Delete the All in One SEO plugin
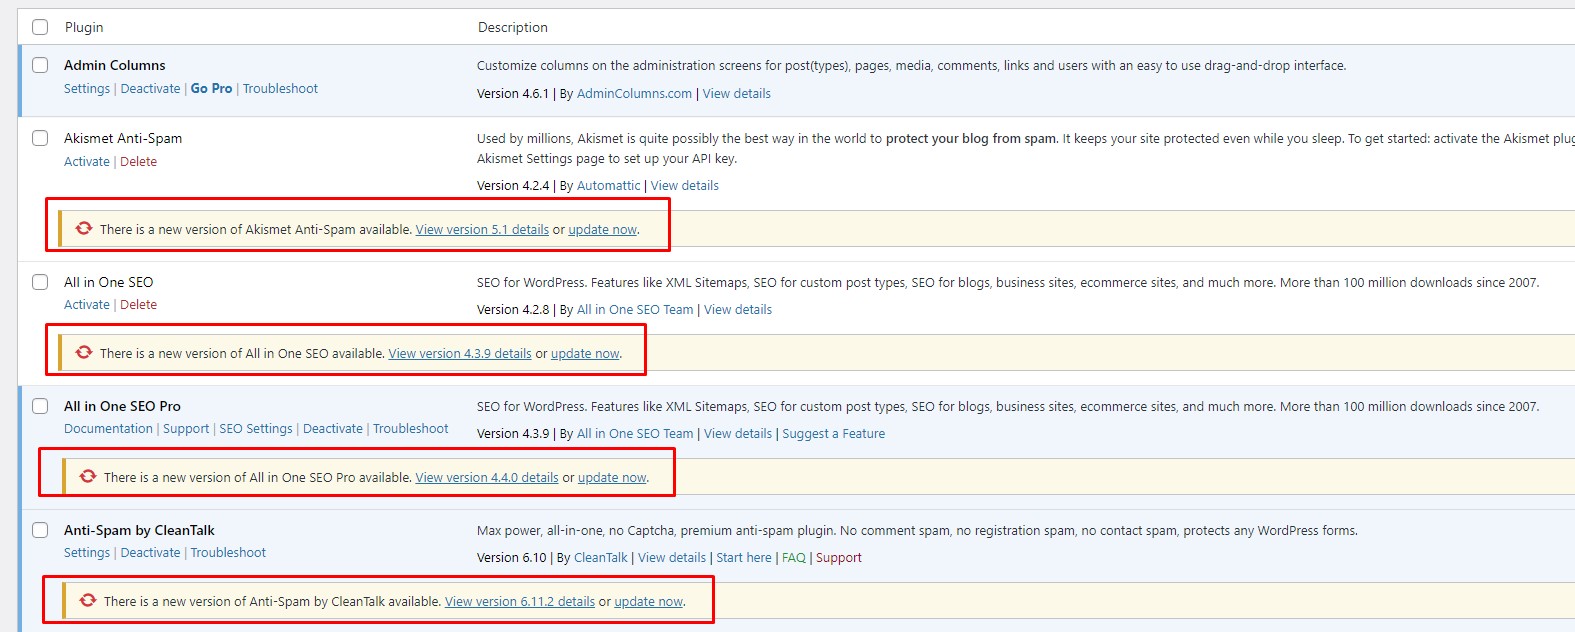 coord(139,304)
